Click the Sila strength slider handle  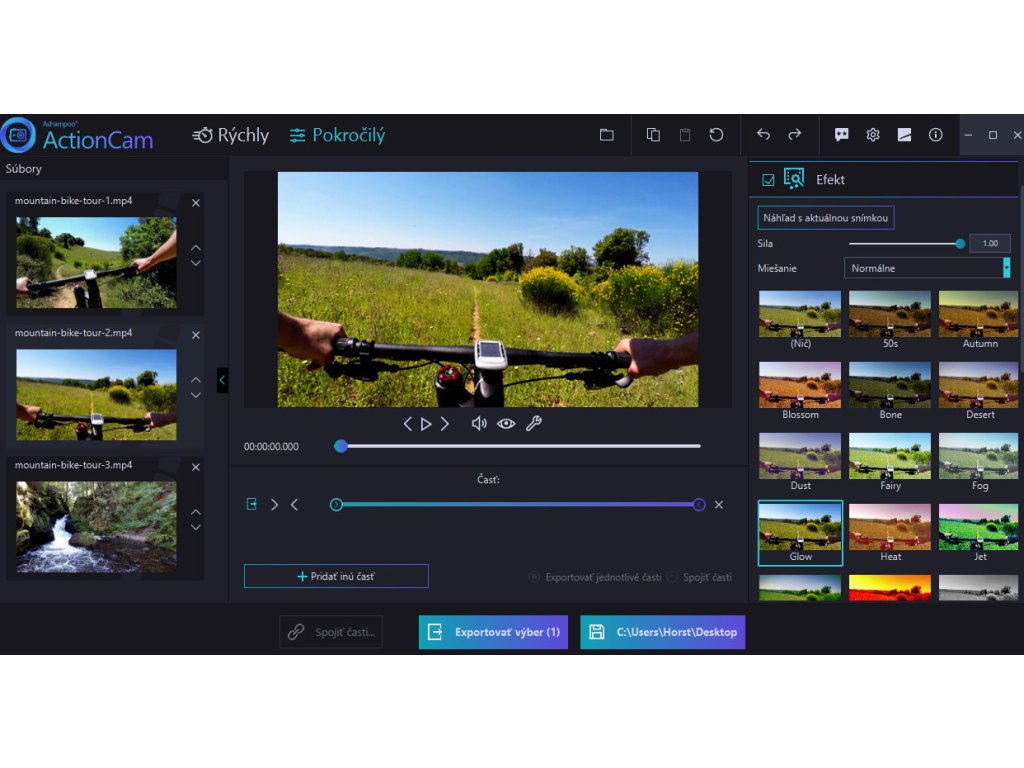click(x=960, y=243)
